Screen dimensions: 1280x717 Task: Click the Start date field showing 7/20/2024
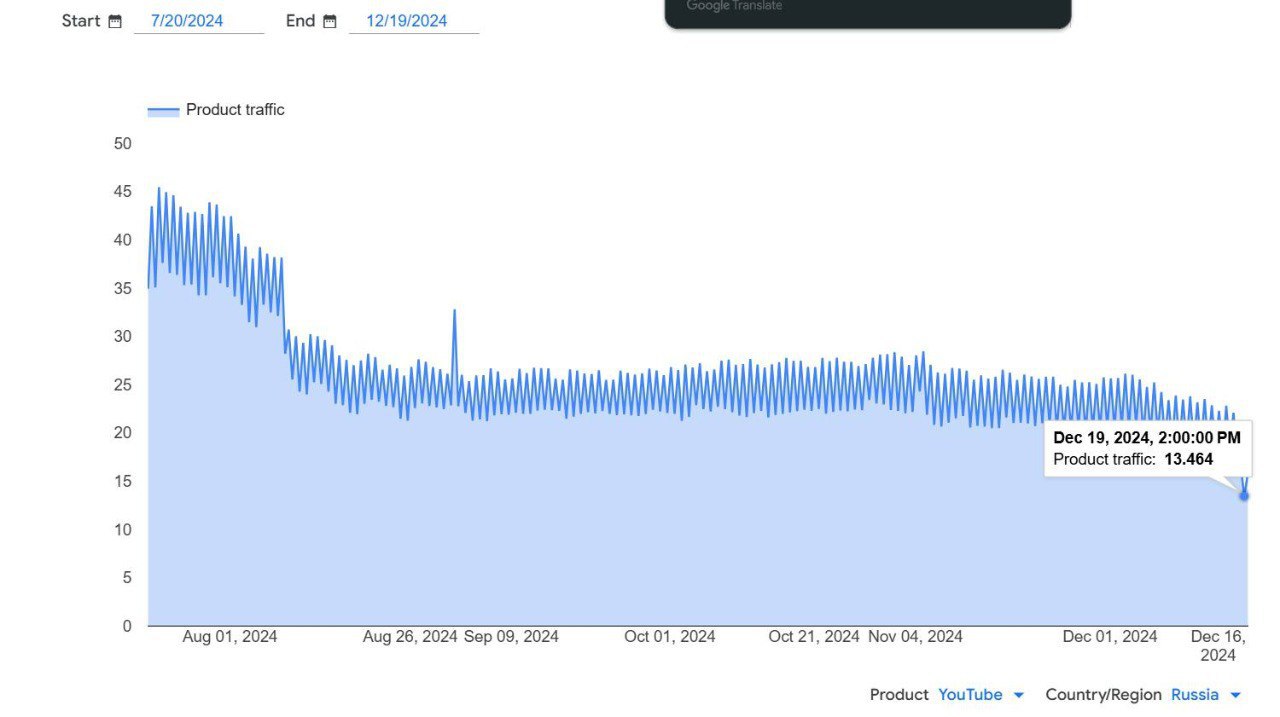point(198,21)
